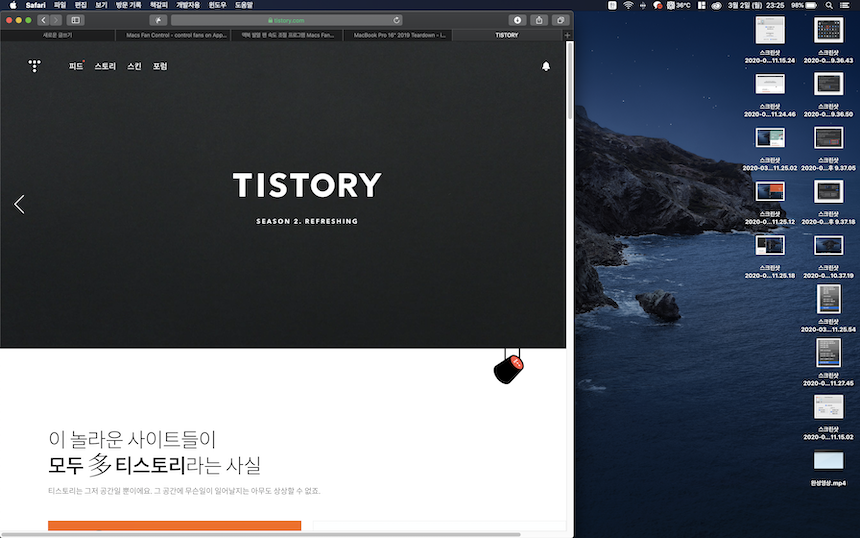Select desktop screenshot file ending 11.15.02

(828, 417)
